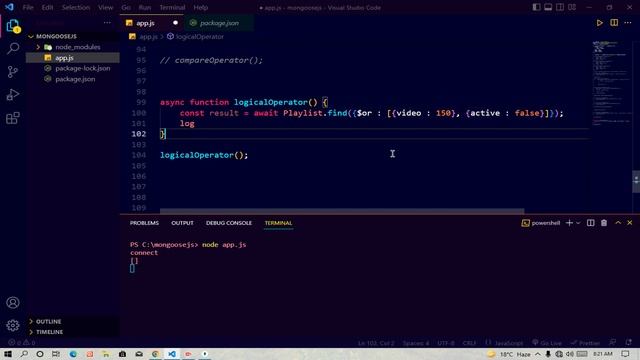Open the Search view in activity bar
The height and width of the screenshot is (360, 640).
(13, 49)
